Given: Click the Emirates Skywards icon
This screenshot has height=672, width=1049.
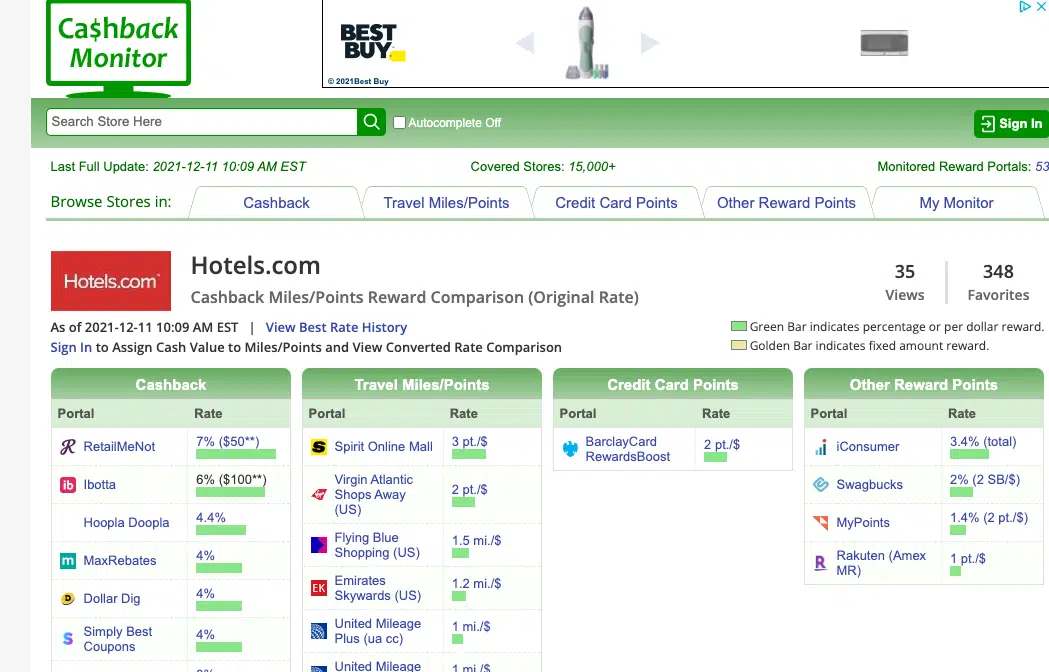Looking at the screenshot, I should (x=319, y=588).
